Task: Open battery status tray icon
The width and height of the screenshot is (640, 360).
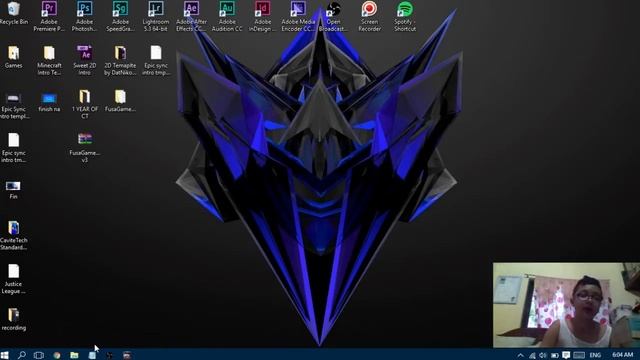Action: (x=554, y=356)
